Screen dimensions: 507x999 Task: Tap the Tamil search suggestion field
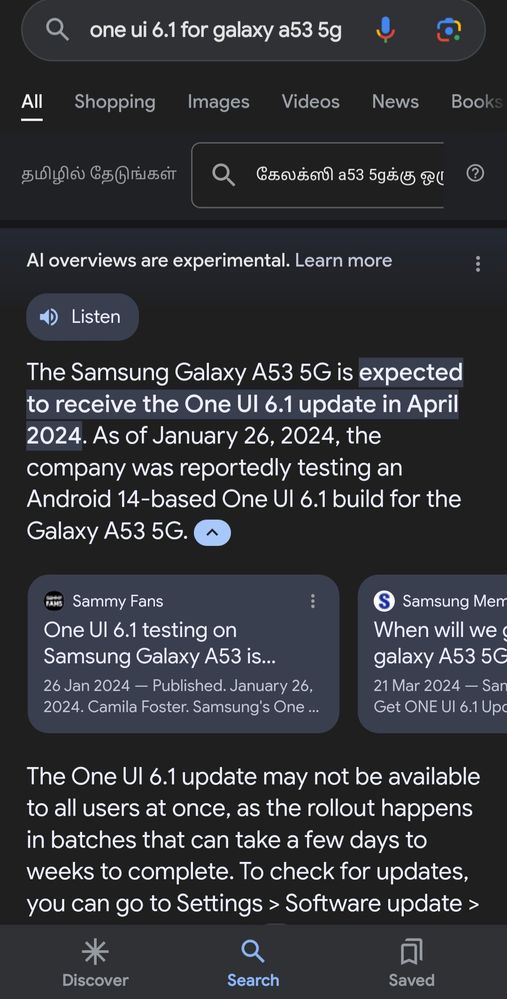(x=318, y=175)
